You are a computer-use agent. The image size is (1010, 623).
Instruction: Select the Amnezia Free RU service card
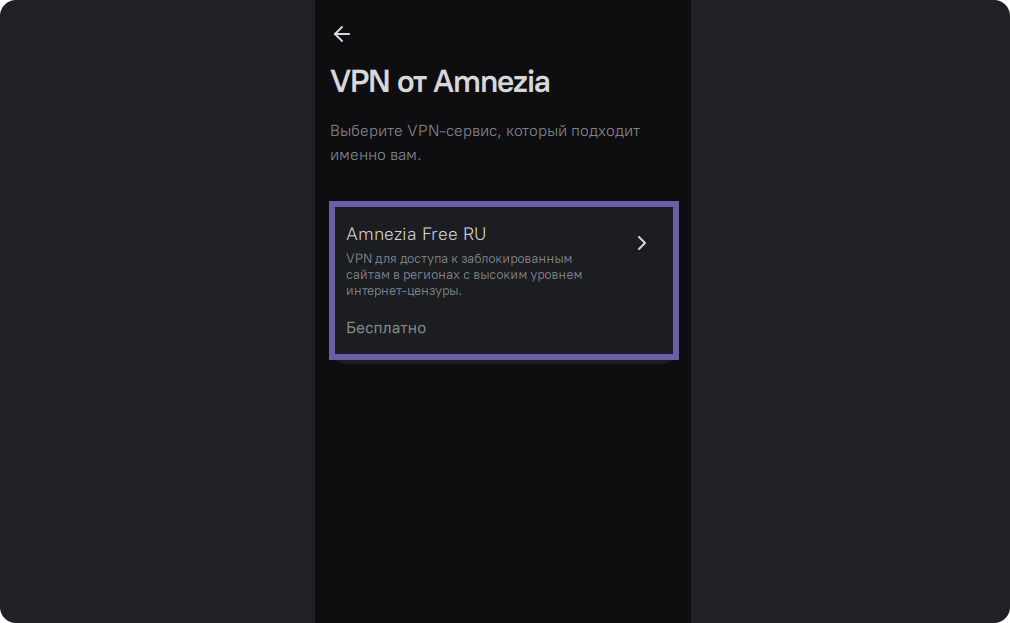coord(504,280)
